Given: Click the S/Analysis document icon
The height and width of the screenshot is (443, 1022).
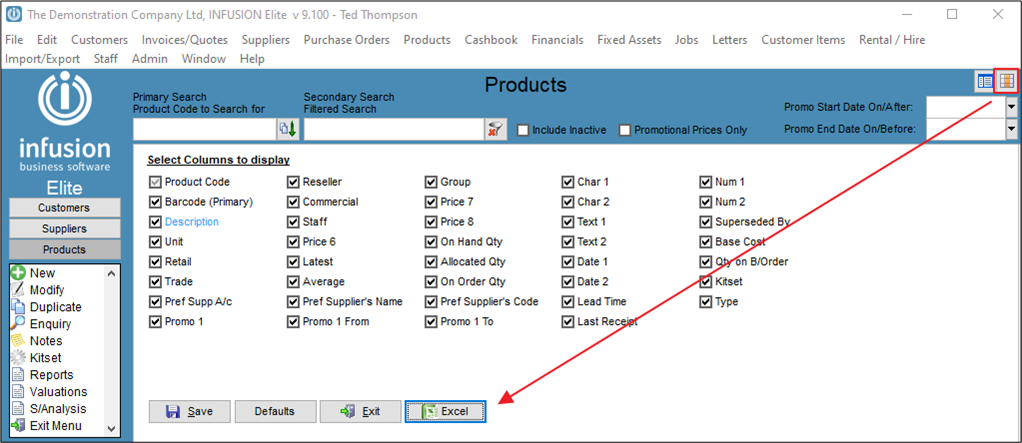Looking at the screenshot, I should point(18,408).
